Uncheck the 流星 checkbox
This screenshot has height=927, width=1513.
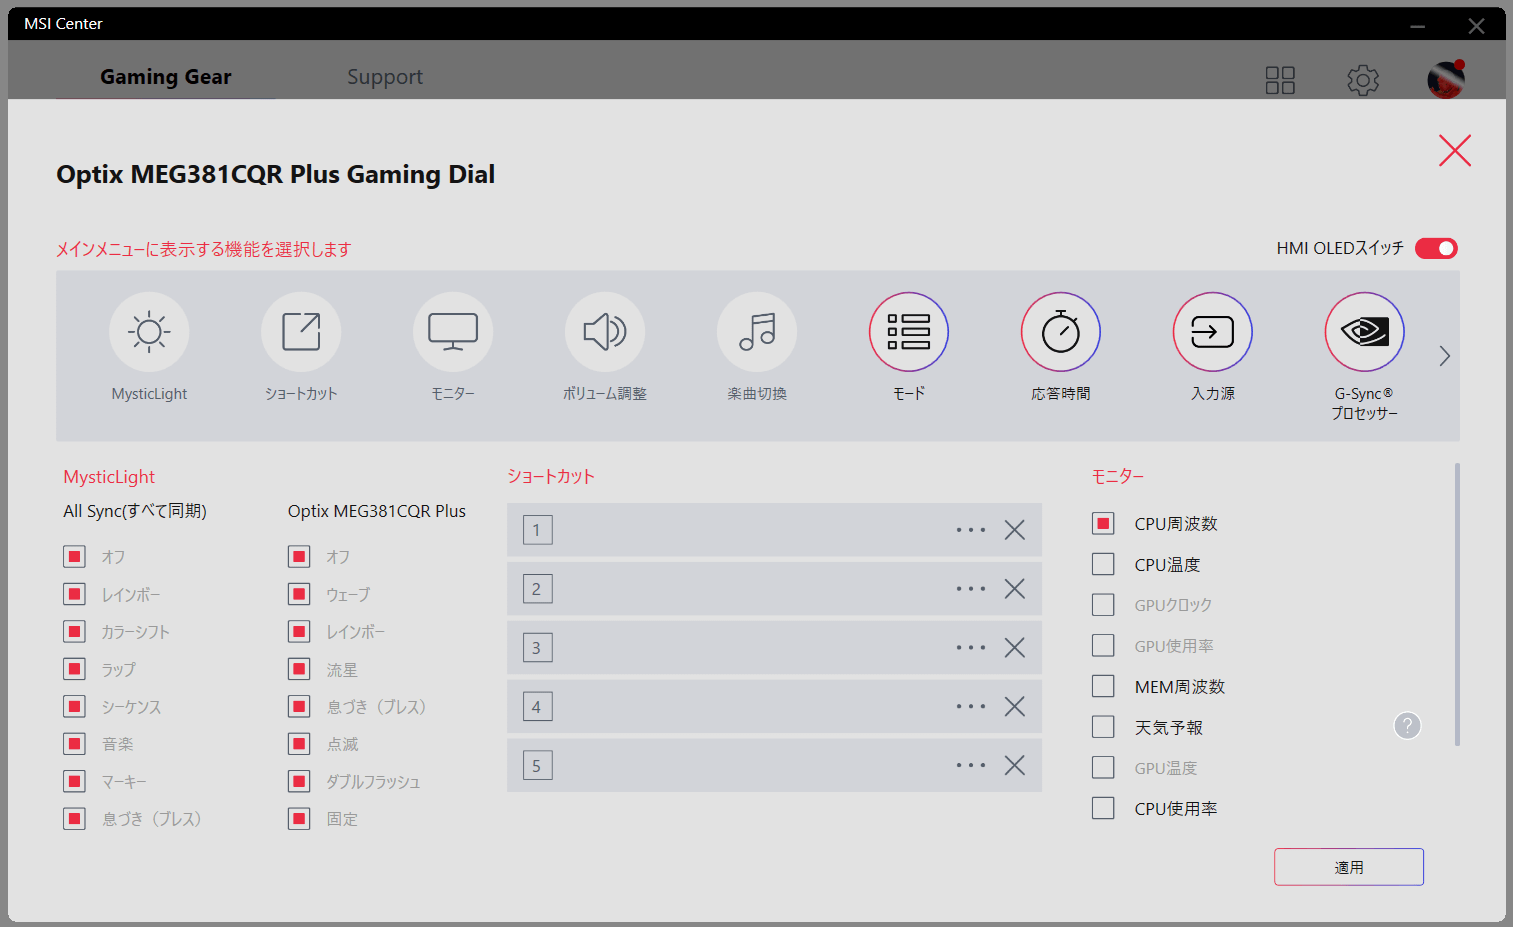(x=299, y=668)
